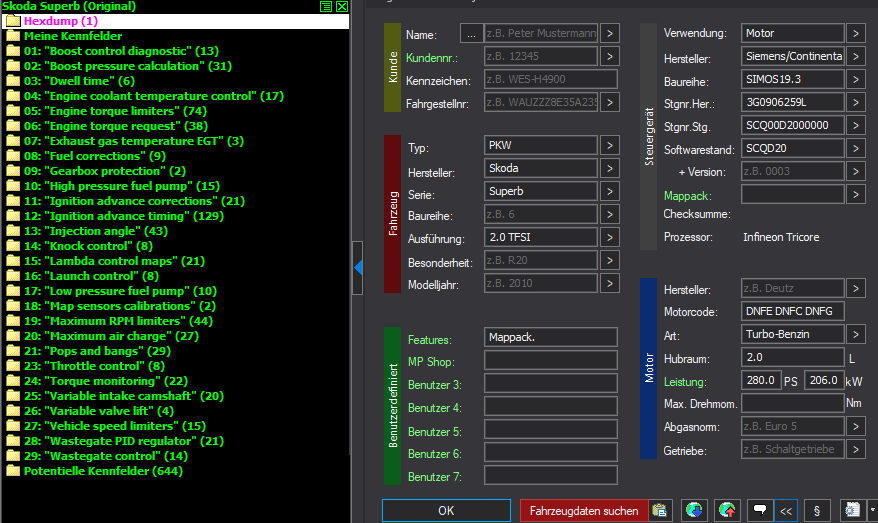Open folder 21: Pops and bangs
Screen dimensions: 878x523
97,351
